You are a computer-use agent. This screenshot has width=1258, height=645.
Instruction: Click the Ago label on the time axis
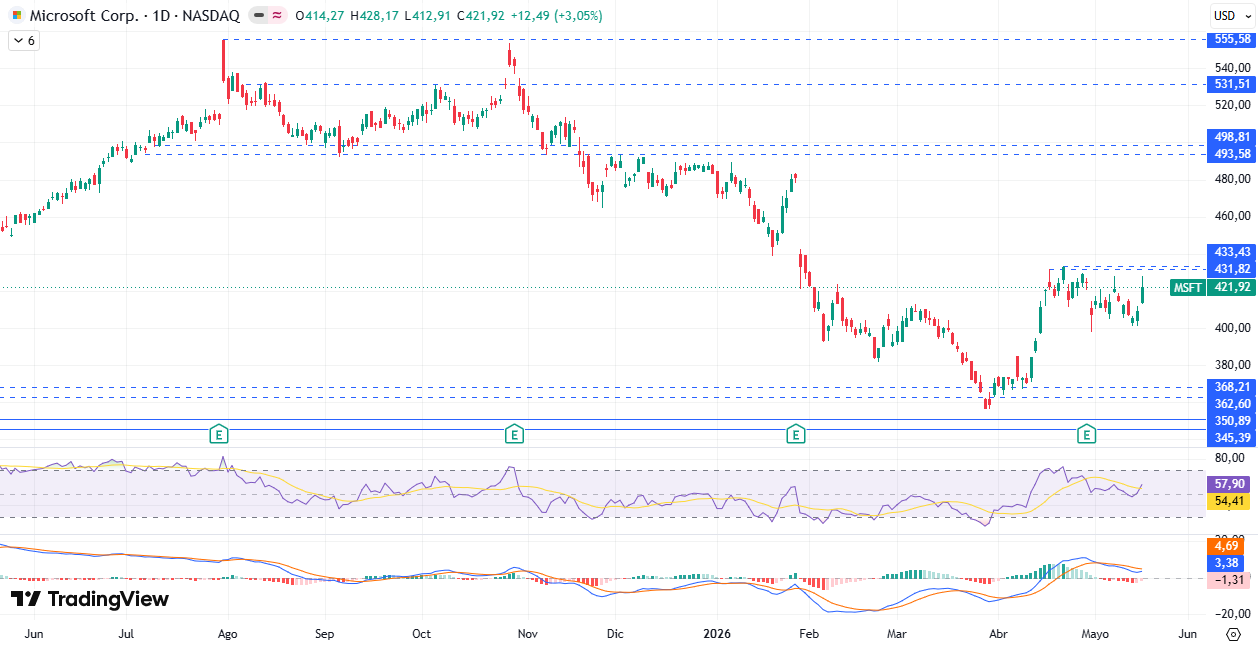[x=228, y=634]
